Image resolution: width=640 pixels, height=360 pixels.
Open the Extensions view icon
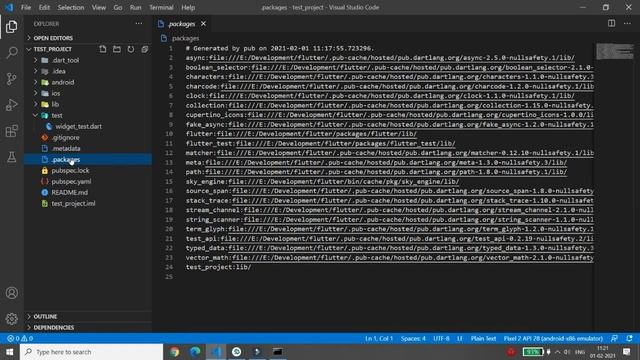[11, 131]
